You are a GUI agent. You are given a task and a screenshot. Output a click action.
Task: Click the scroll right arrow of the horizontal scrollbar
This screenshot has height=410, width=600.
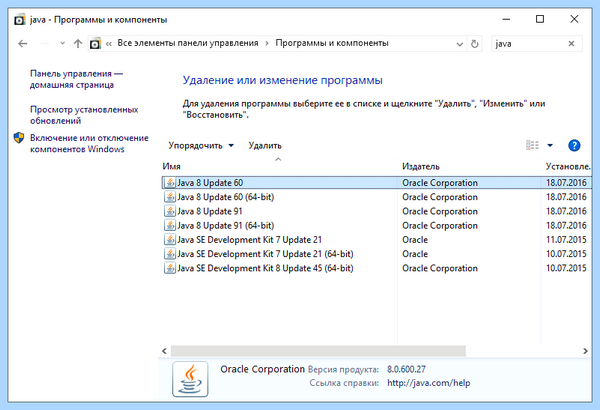pyautogui.click(x=585, y=351)
